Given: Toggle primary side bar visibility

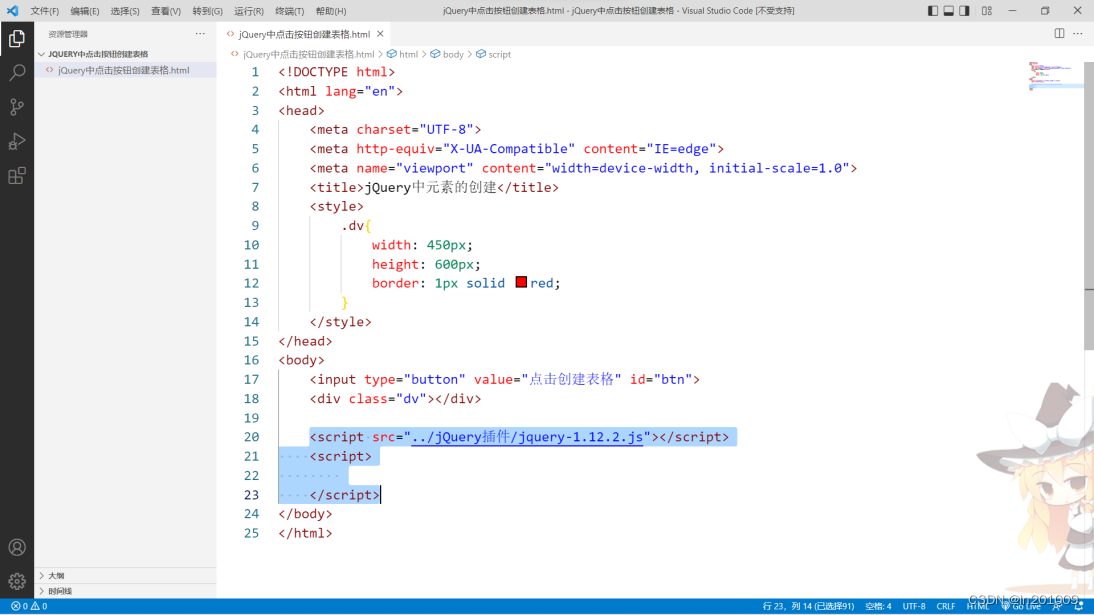Looking at the screenshot, I should [933, 10].
